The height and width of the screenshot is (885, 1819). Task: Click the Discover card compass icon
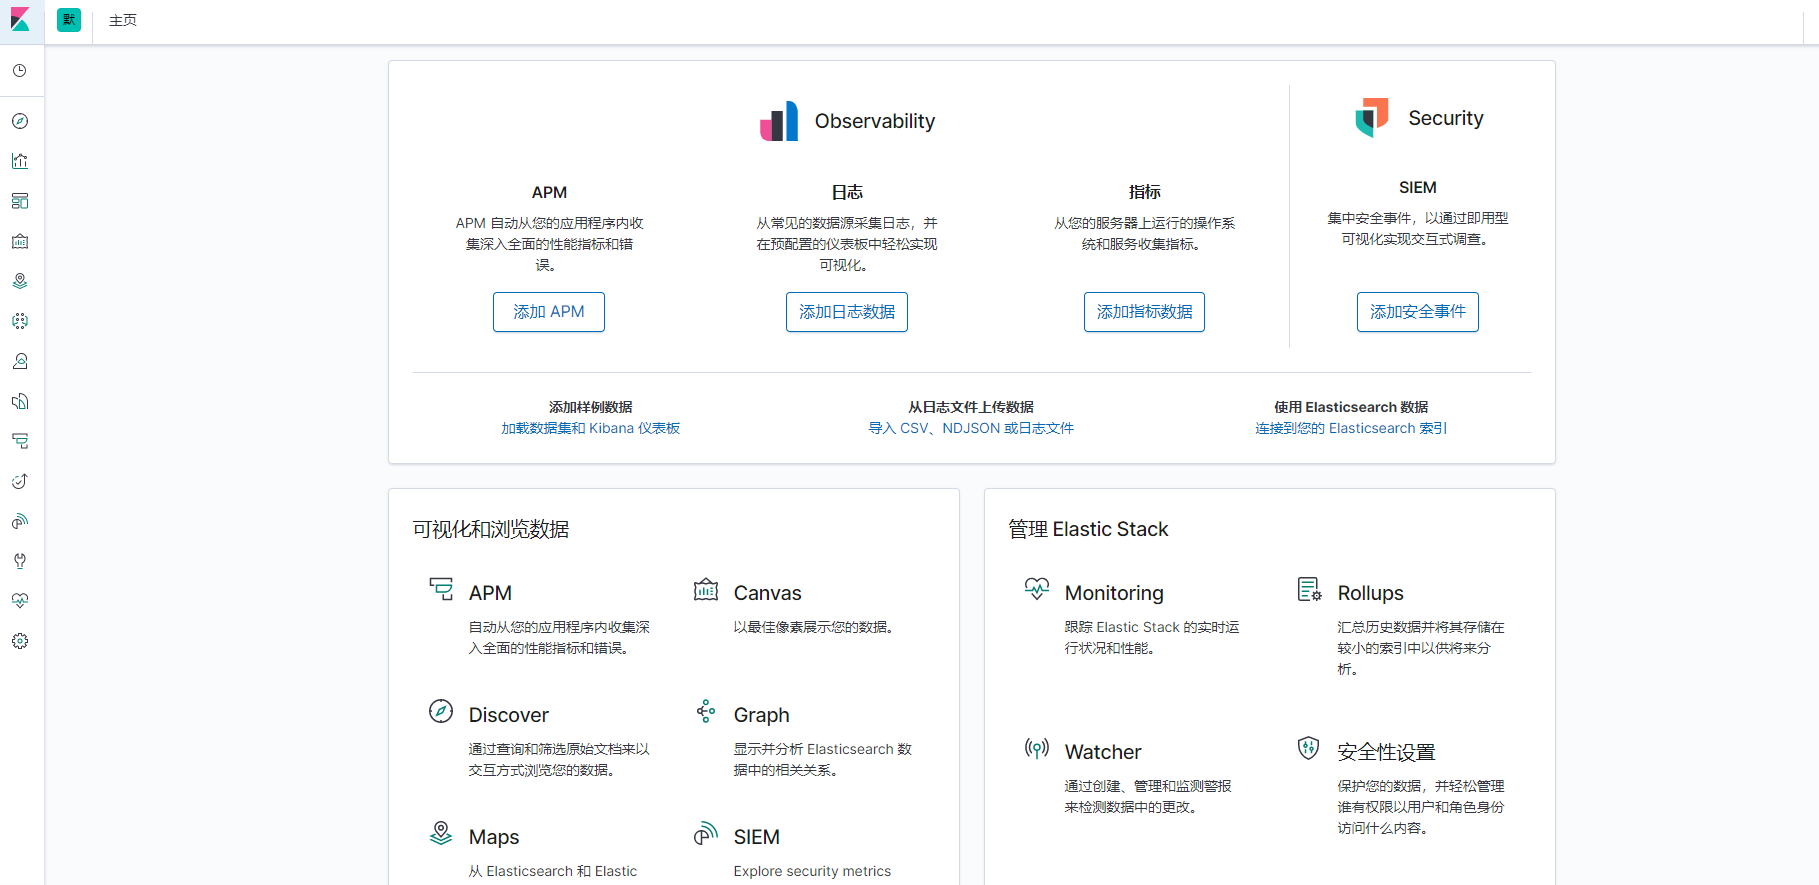pos(441,711)
